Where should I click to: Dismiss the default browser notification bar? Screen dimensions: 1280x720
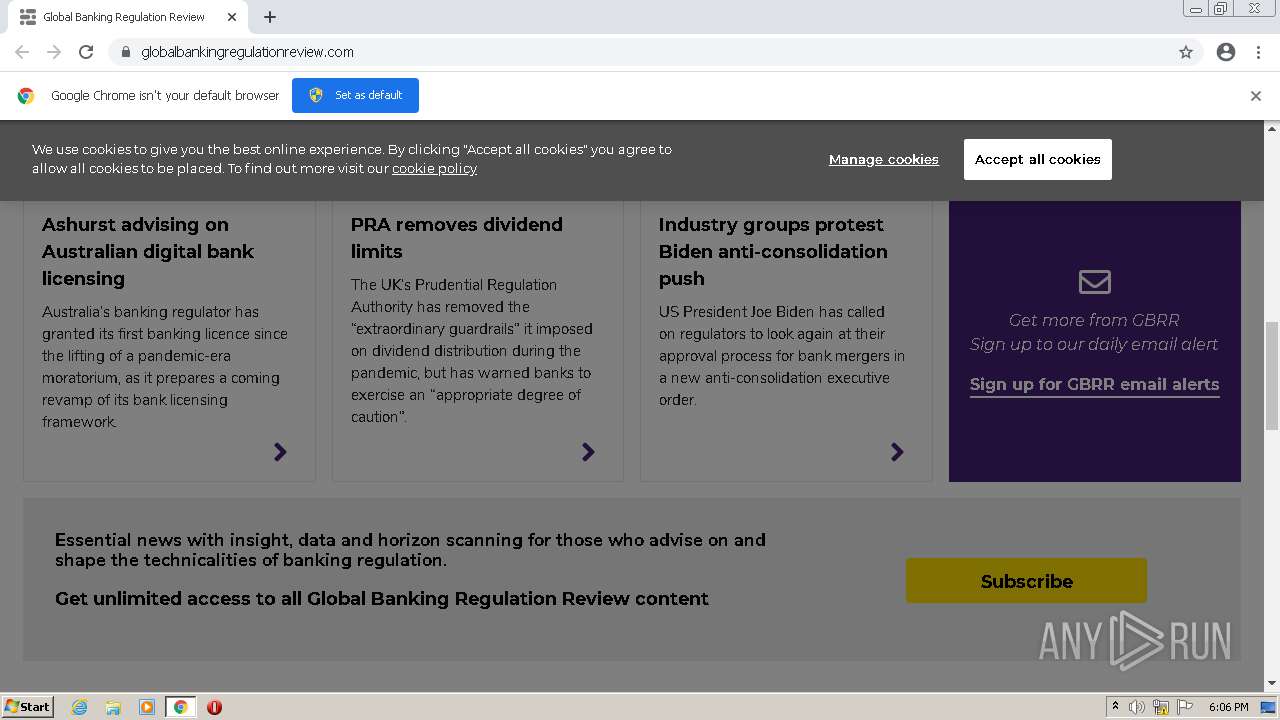coord(1255,96)
